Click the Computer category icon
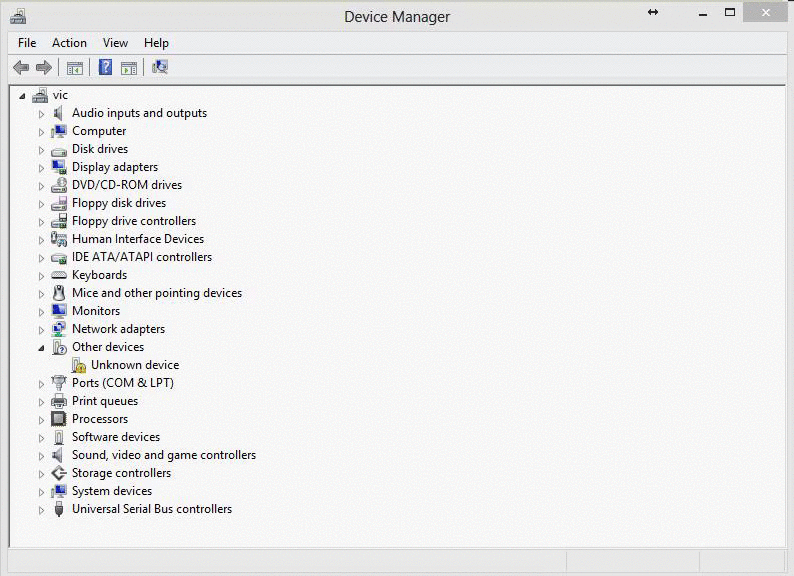The image size is (794, 576). [x=59, y=131]
